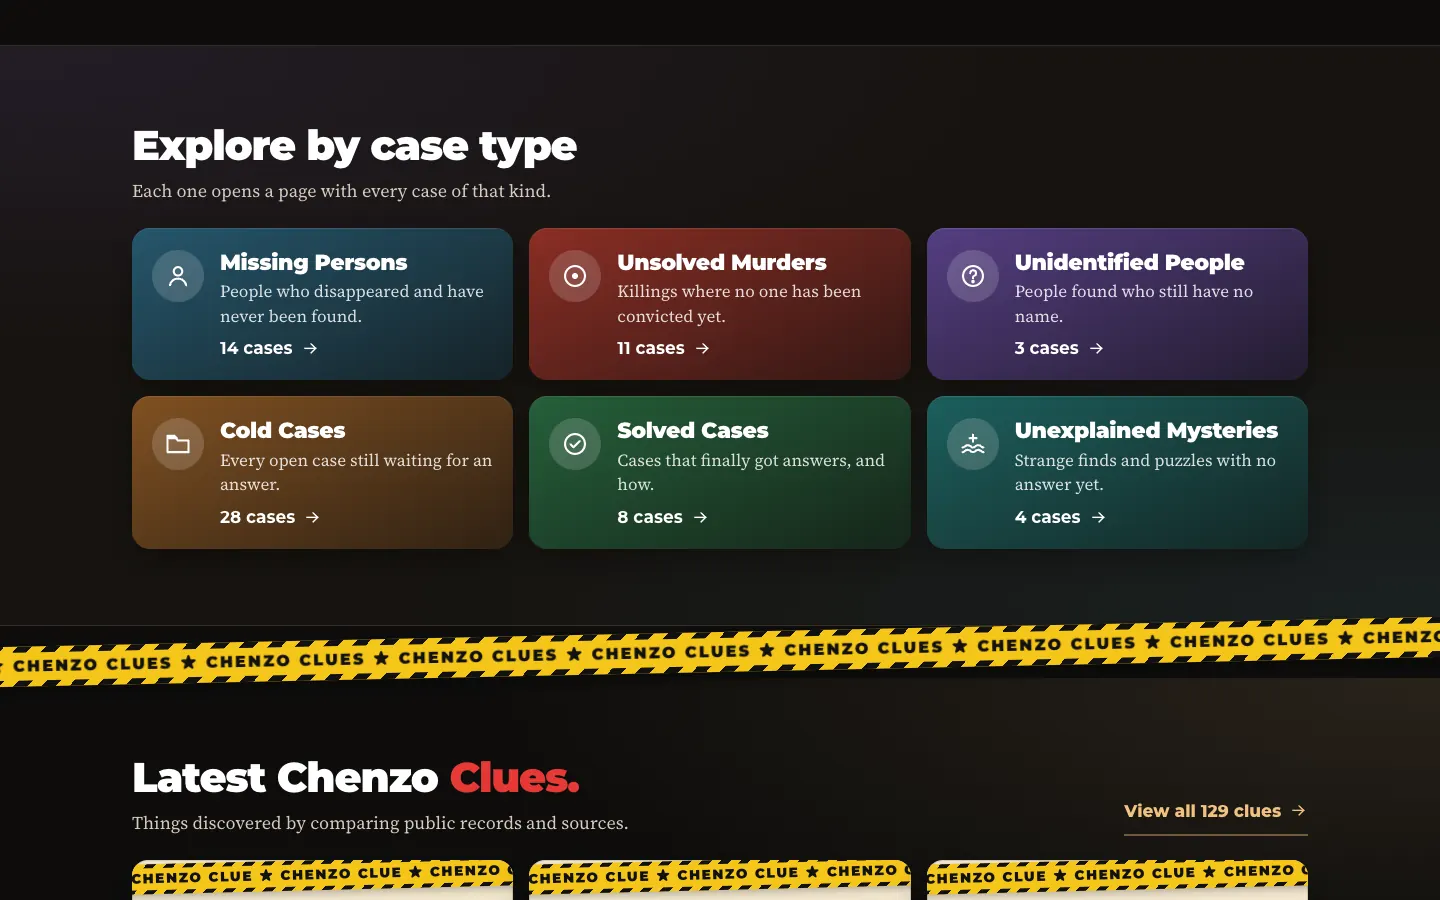Click the Cold Cases folder icon

178,444
